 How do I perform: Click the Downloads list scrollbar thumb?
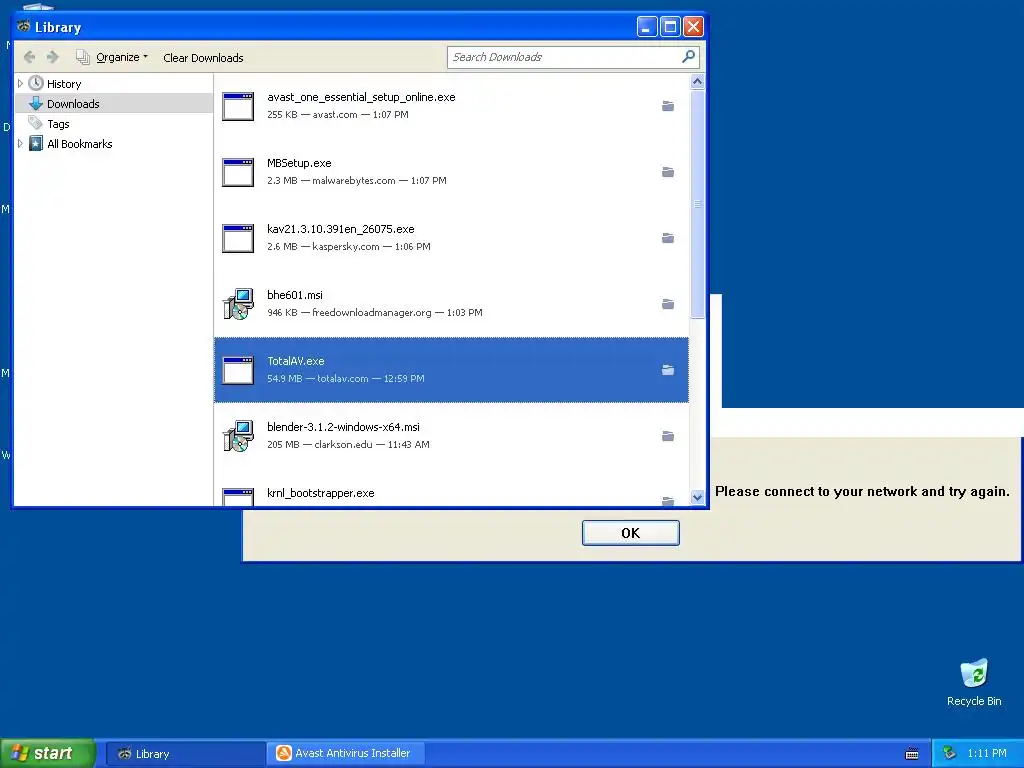[x=697, y=204]
